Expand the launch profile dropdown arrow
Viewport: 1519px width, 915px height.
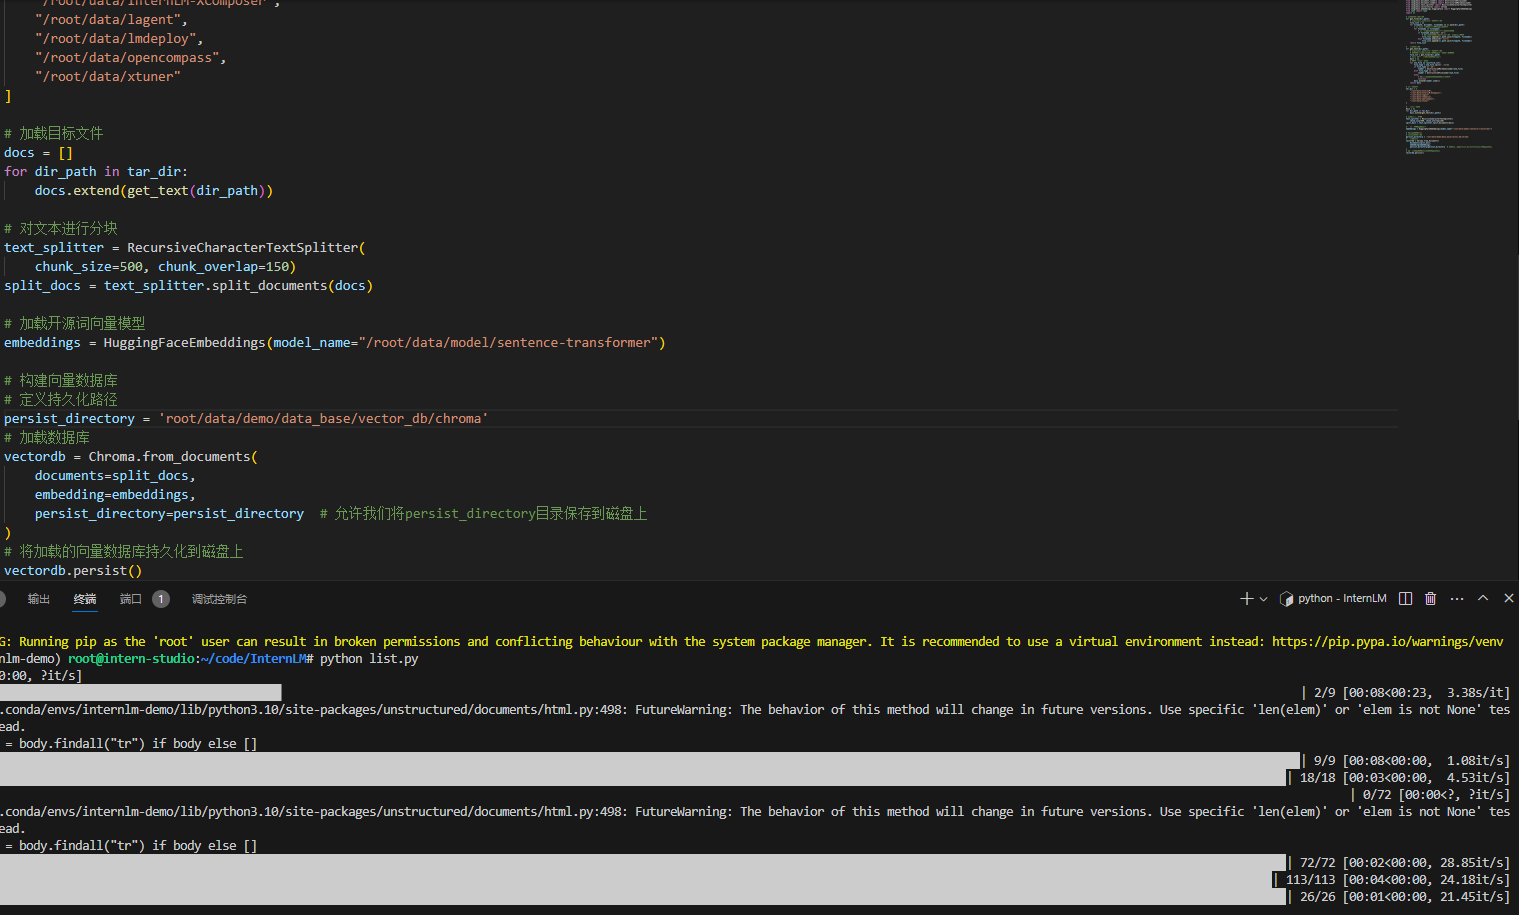point(1264,599)
